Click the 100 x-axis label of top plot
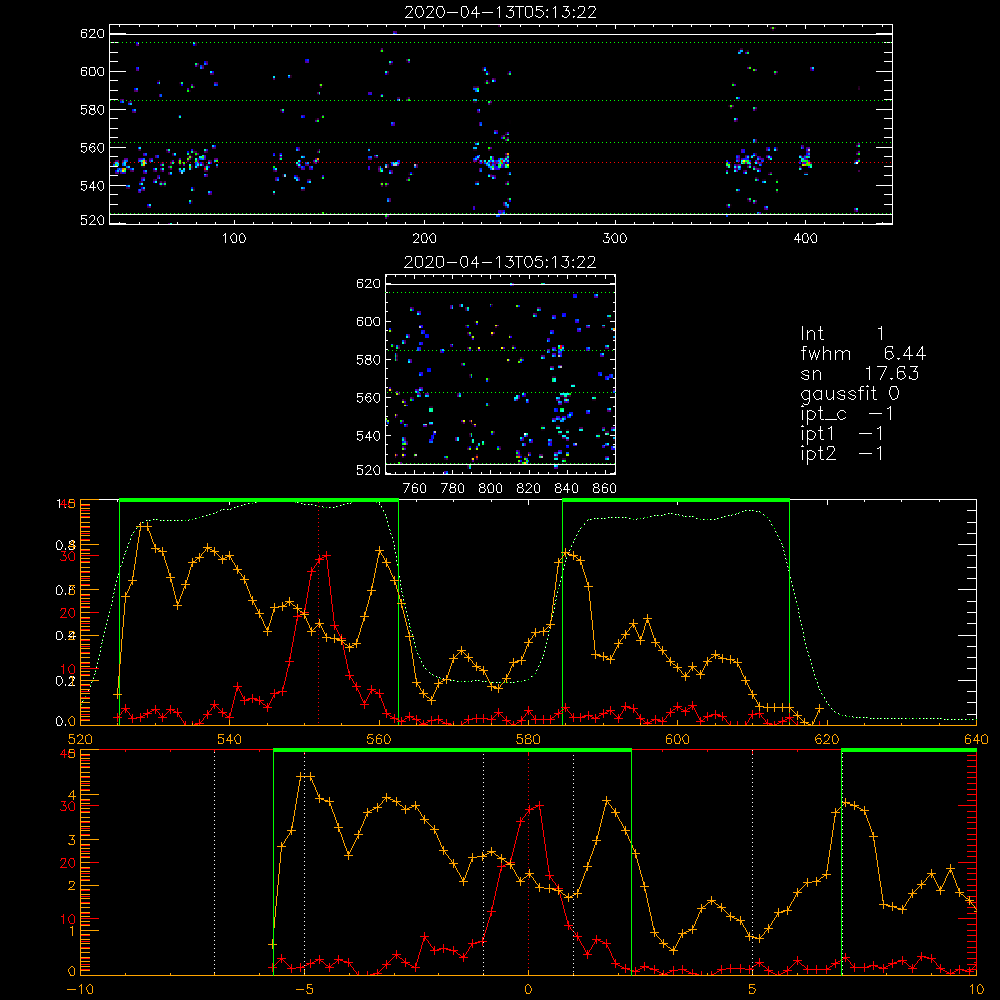This screenshot has height=1000, width=1000. point(234,239)
